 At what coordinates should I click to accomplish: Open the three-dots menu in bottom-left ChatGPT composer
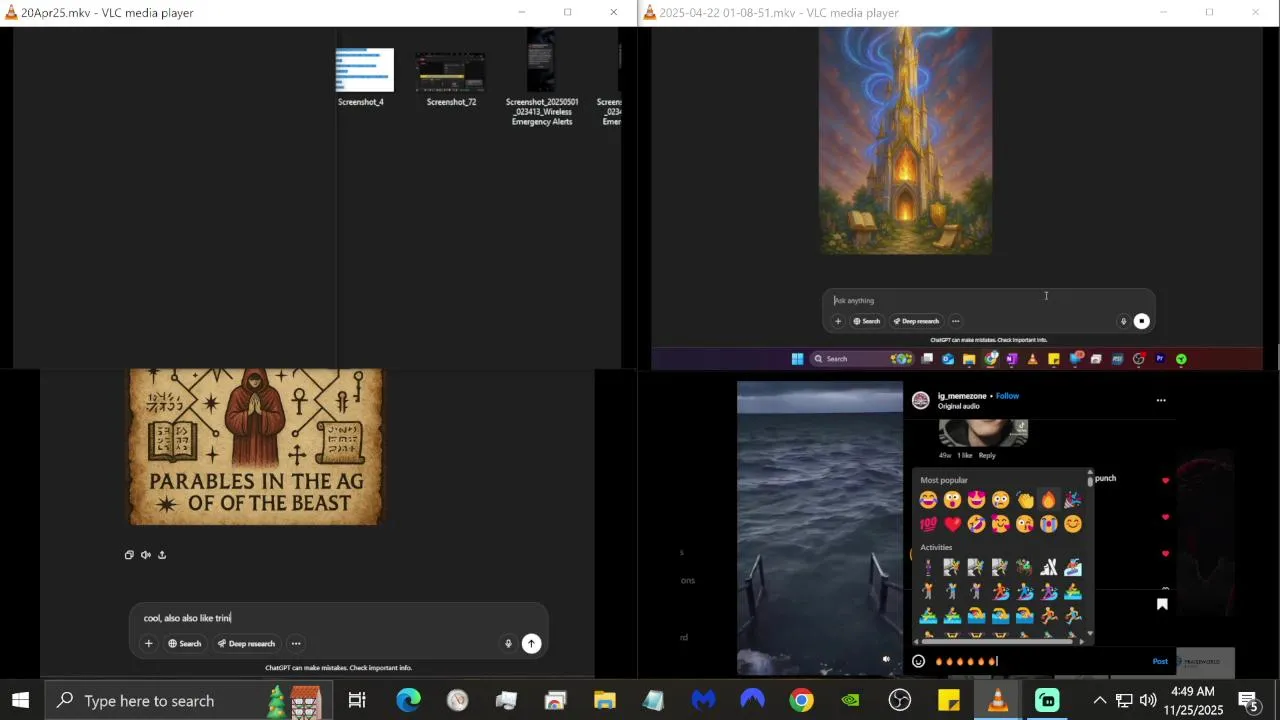(x=296, y=644)
